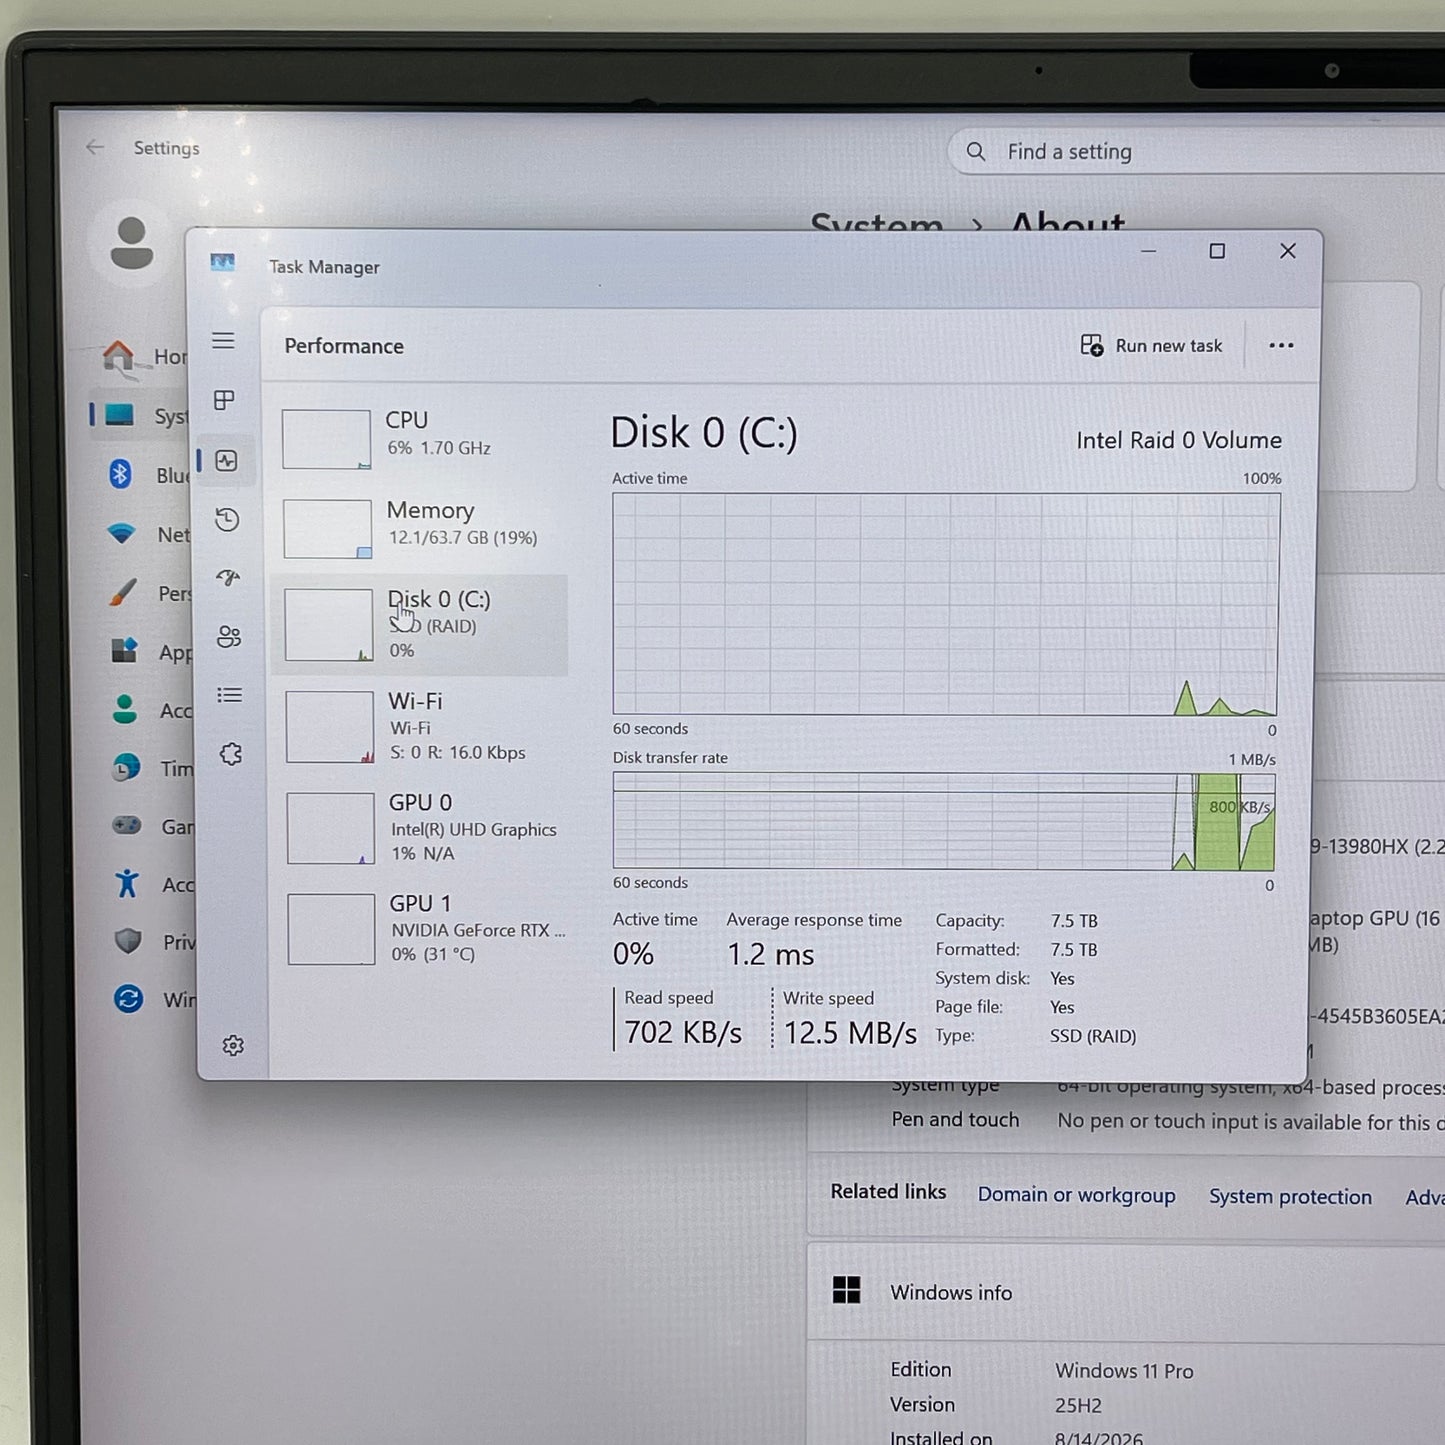Click the GPU 1 mini graph thumbnail
The height and width of the screenshot is (1445, 1445).
(x=332, y=929)
